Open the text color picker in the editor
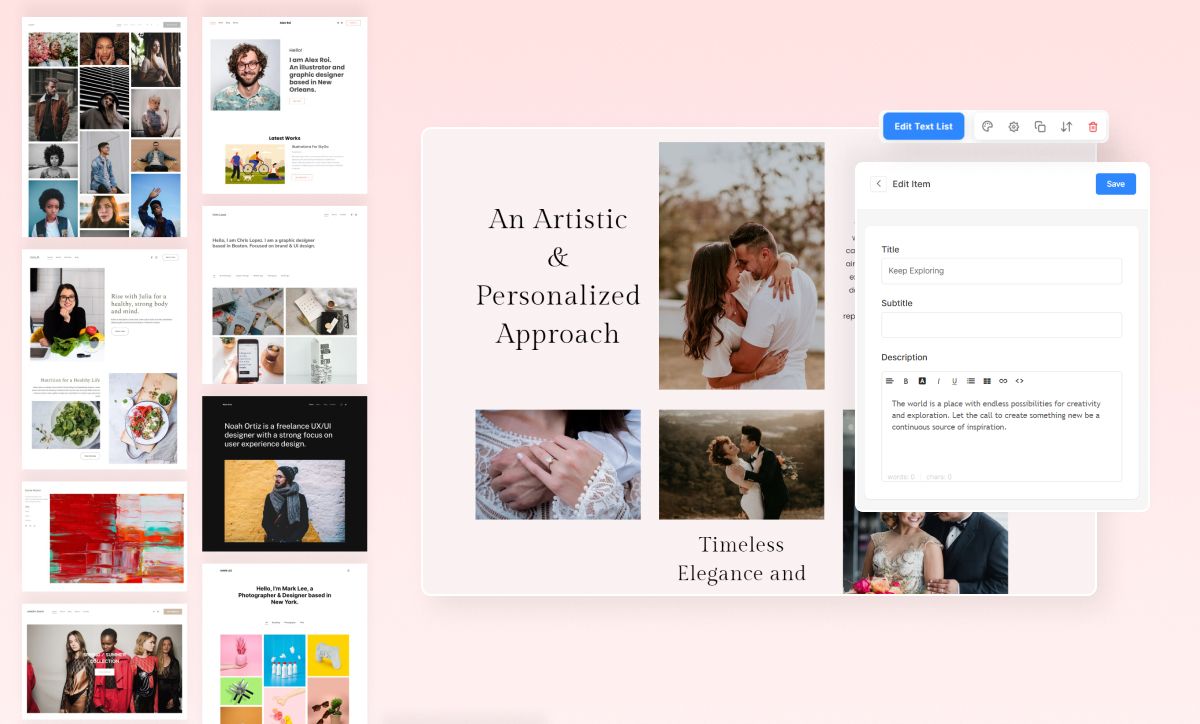1200x724 pixels. click(922, 381)
